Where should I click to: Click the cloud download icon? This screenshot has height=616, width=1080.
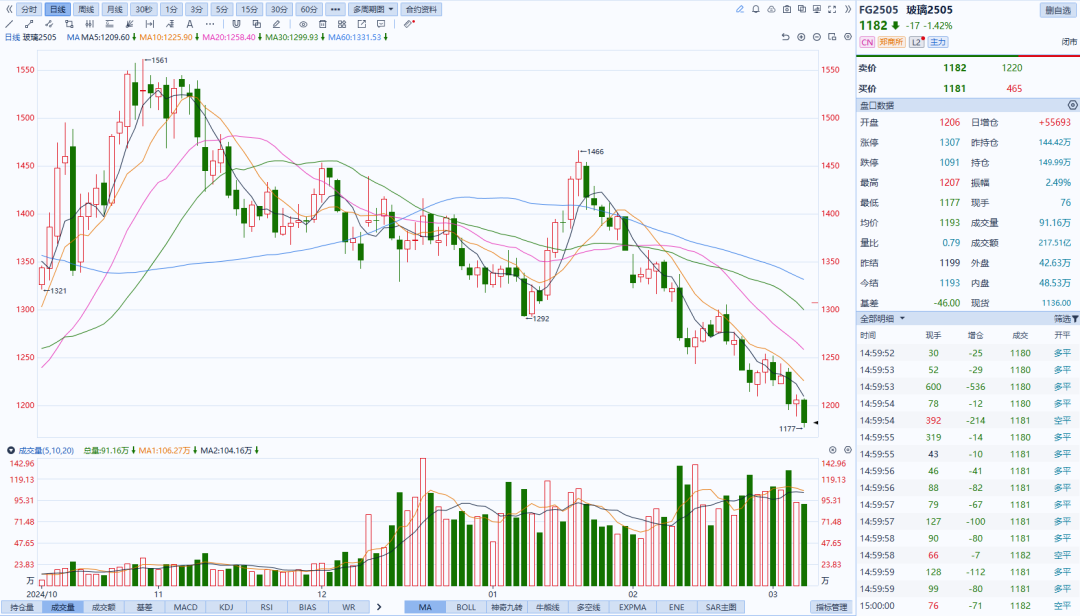pos(771,9)
